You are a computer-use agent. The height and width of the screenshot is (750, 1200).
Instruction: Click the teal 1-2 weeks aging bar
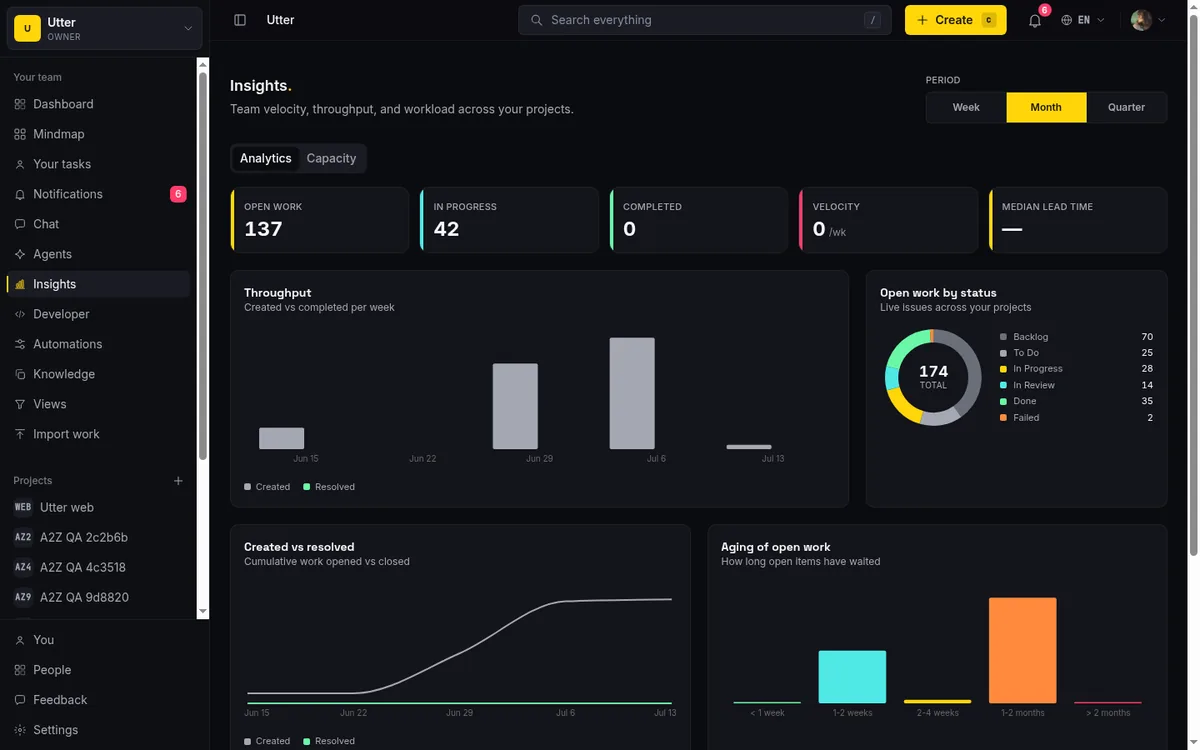coord(852,677)
